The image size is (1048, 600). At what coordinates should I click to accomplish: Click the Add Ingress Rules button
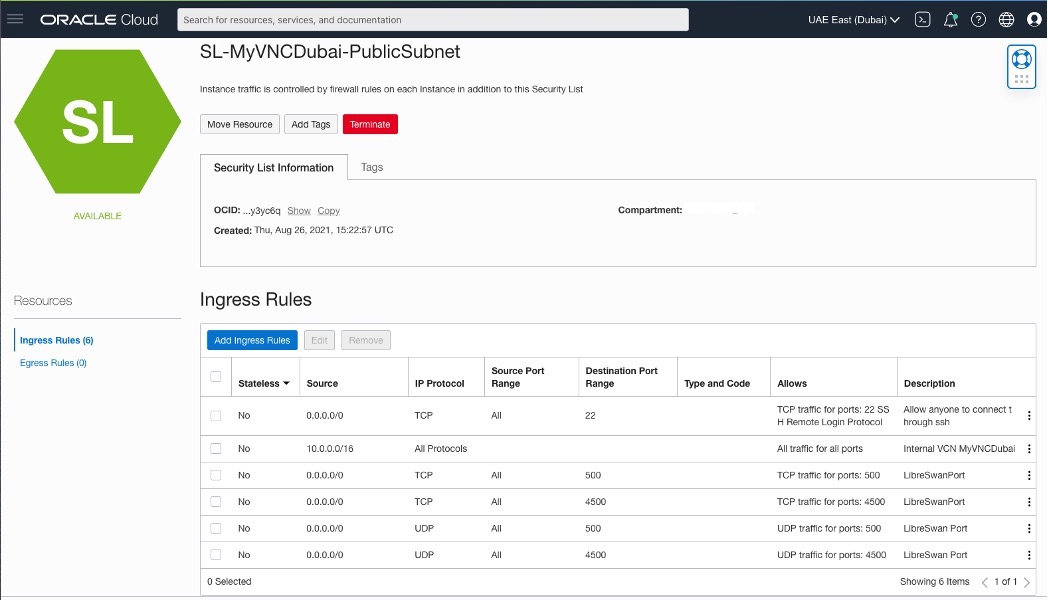pyautogui.click(x=252, y=340)
